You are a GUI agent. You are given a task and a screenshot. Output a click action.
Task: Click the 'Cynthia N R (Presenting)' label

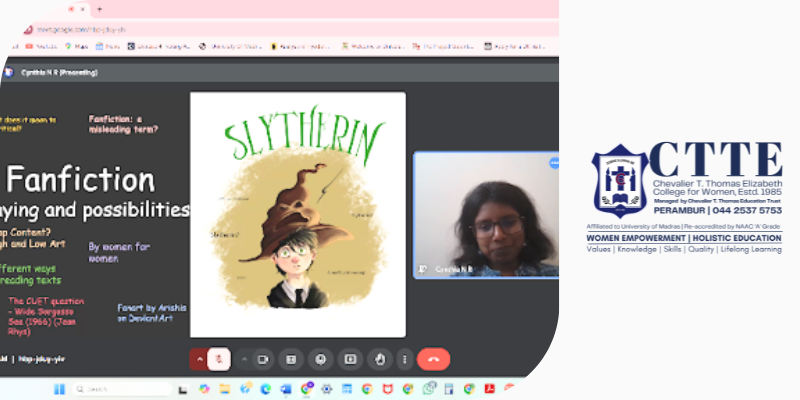pos(59,72)
